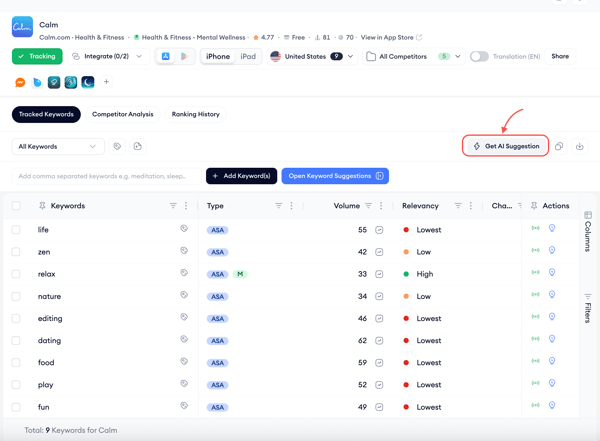Select the iPad device tab

coord(248,57)
